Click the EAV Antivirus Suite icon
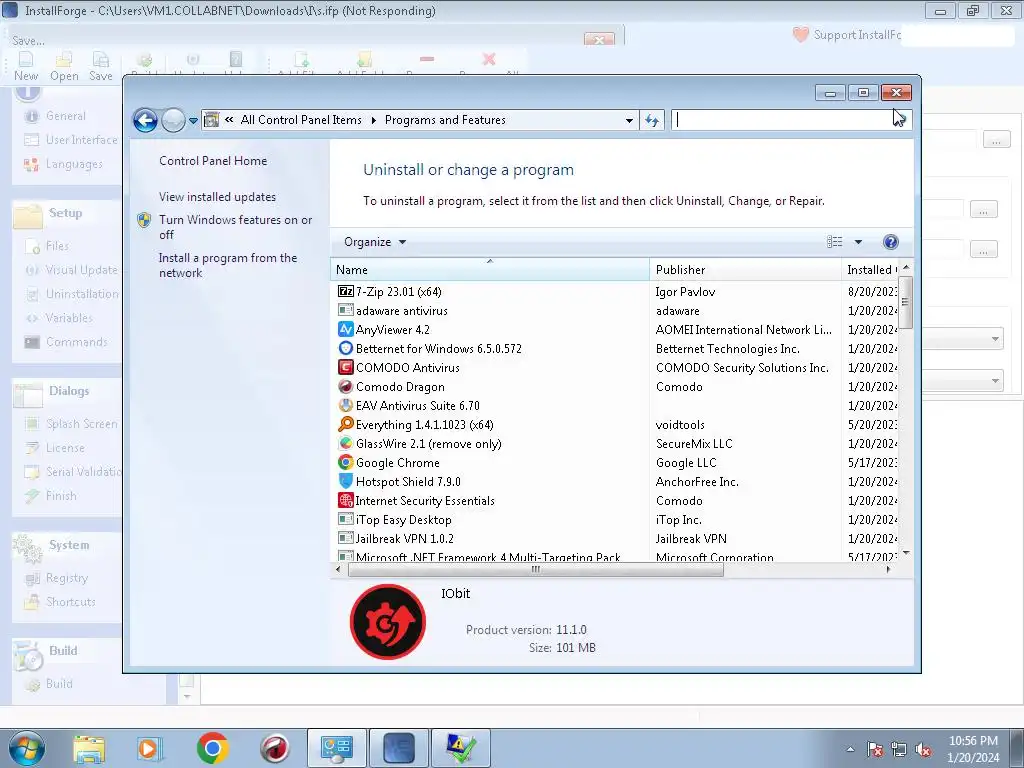 pos(345,406)
